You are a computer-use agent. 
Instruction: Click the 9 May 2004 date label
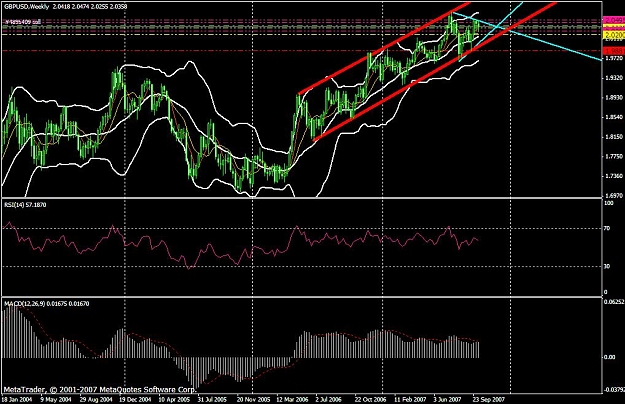56,399
